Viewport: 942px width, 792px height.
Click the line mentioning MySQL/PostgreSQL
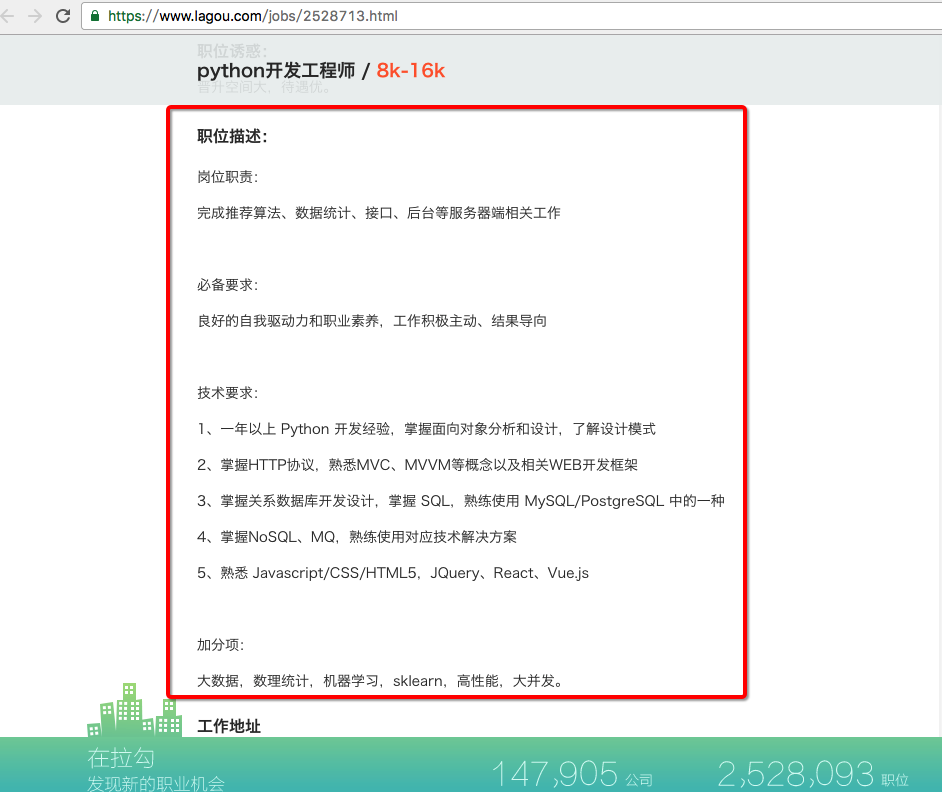460,501
